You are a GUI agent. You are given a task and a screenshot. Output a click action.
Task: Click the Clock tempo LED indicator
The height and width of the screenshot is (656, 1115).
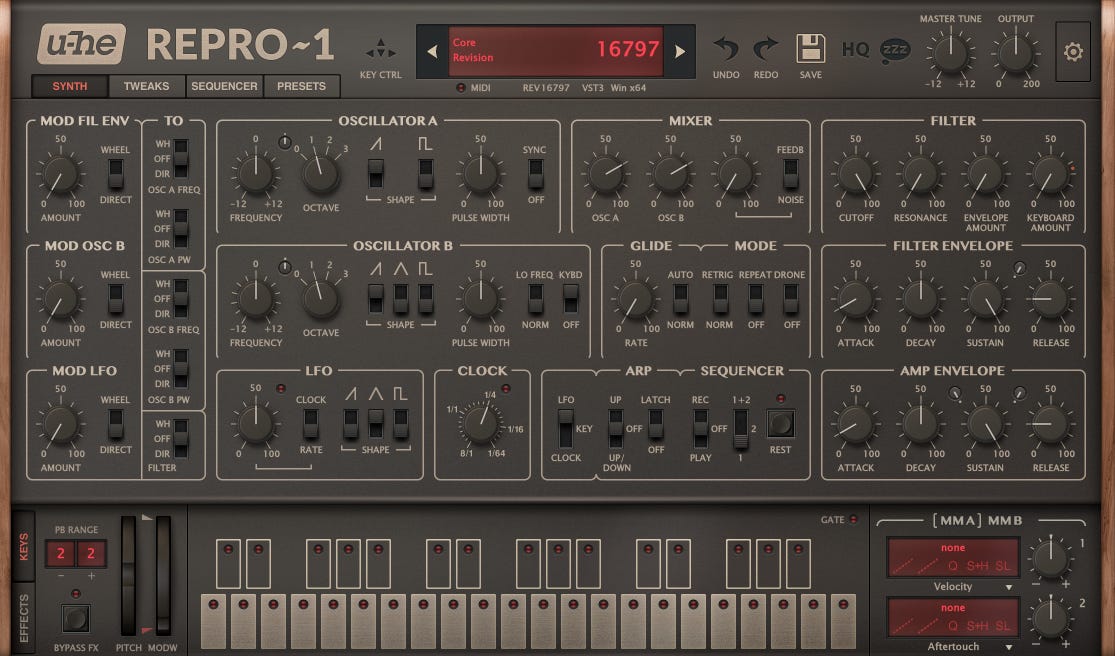click(506, 389)
